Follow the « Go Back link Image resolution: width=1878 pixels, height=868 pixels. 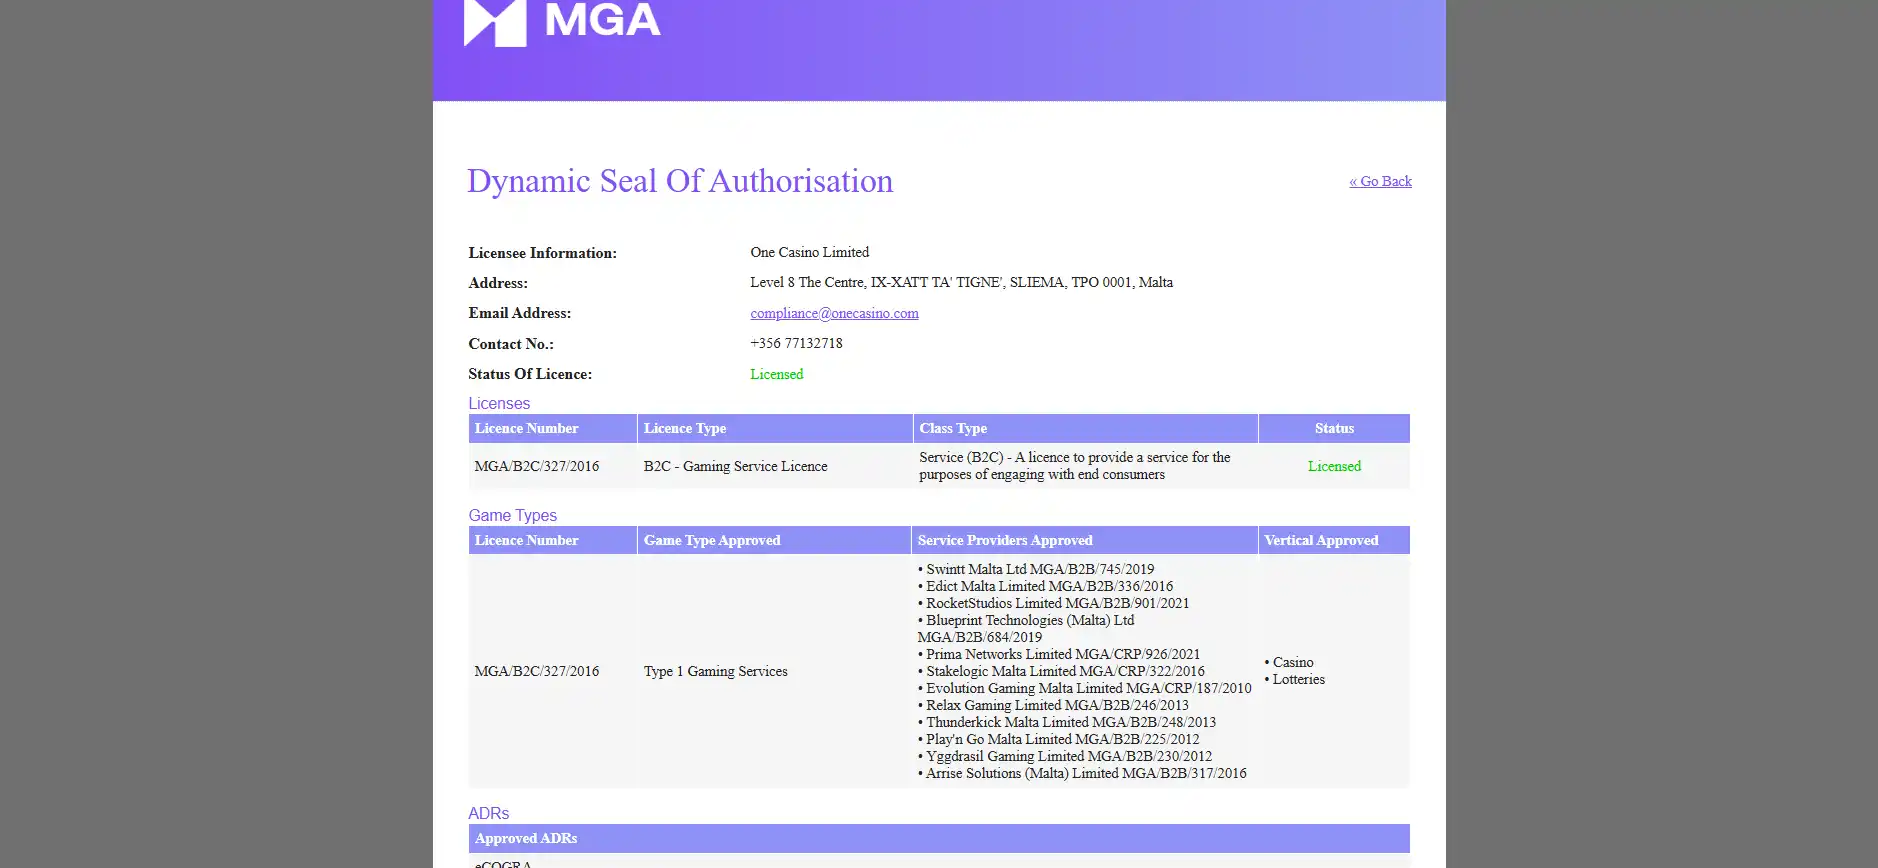pyautogui.click(x=1380, y=181)
